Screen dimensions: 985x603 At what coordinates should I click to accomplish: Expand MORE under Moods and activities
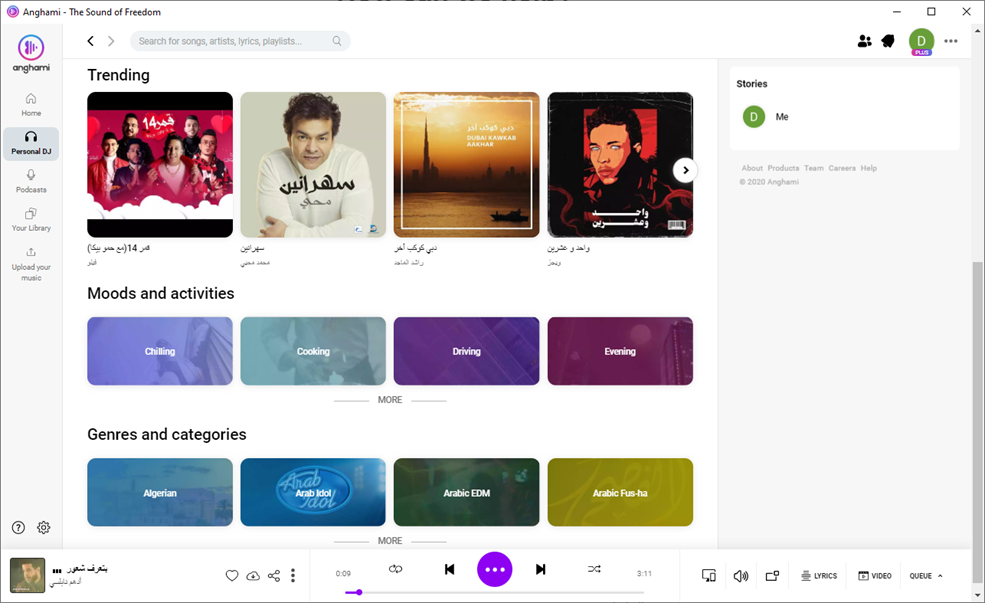pos(389,399)
